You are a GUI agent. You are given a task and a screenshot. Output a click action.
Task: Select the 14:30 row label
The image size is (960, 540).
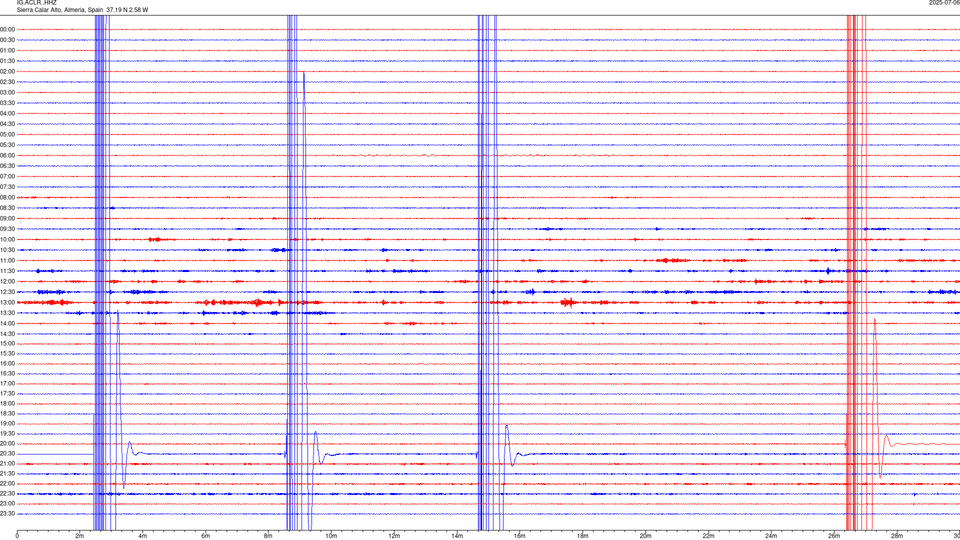pyautogui.click(x=7, y=334)
